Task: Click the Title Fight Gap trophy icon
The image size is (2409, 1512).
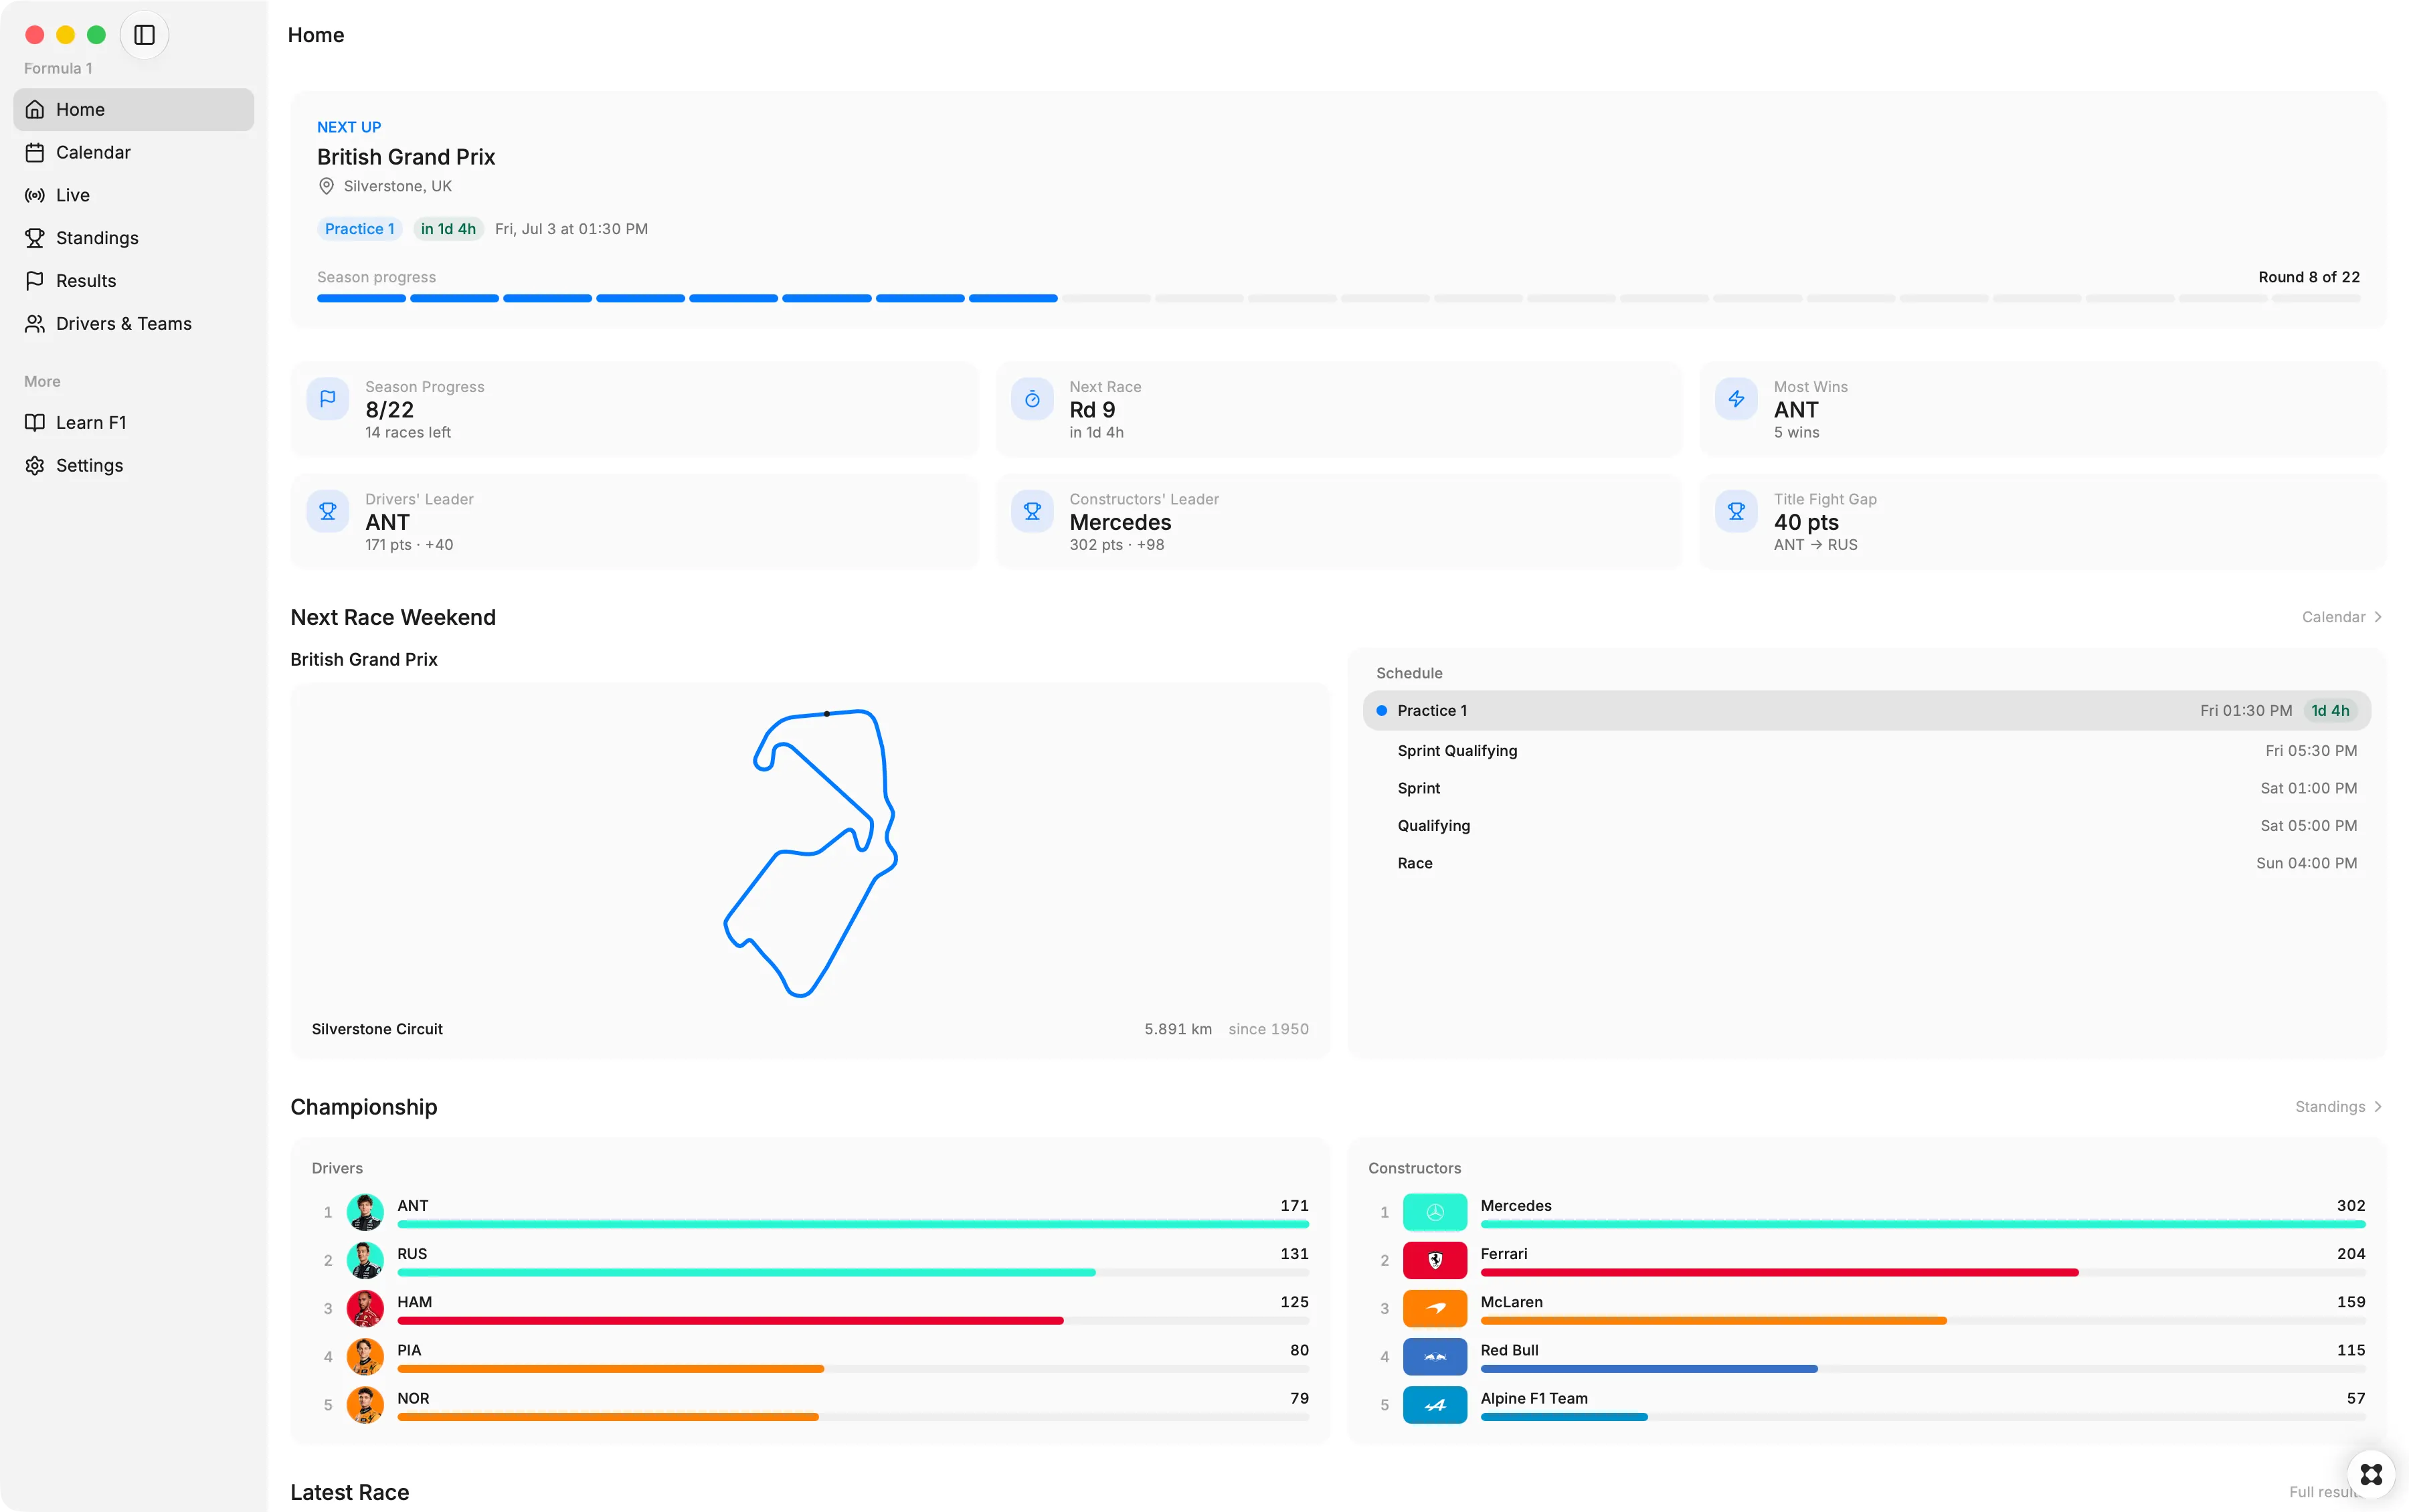Action: point(1736,511)
